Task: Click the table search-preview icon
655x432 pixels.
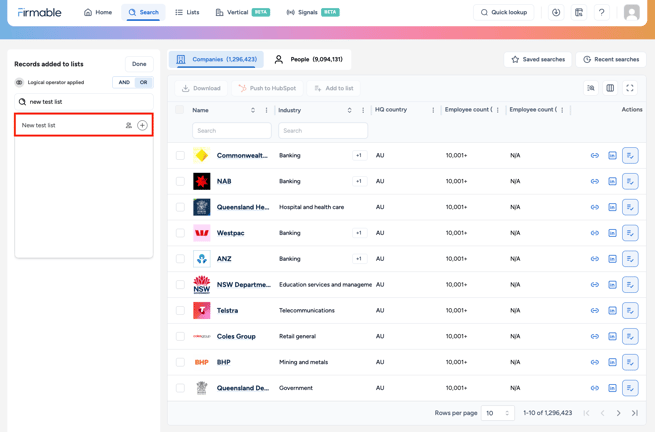Action: coord(591,88)
